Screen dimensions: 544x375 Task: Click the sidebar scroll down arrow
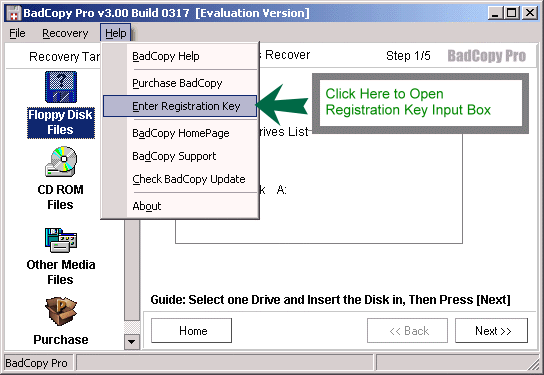point(132,342)
